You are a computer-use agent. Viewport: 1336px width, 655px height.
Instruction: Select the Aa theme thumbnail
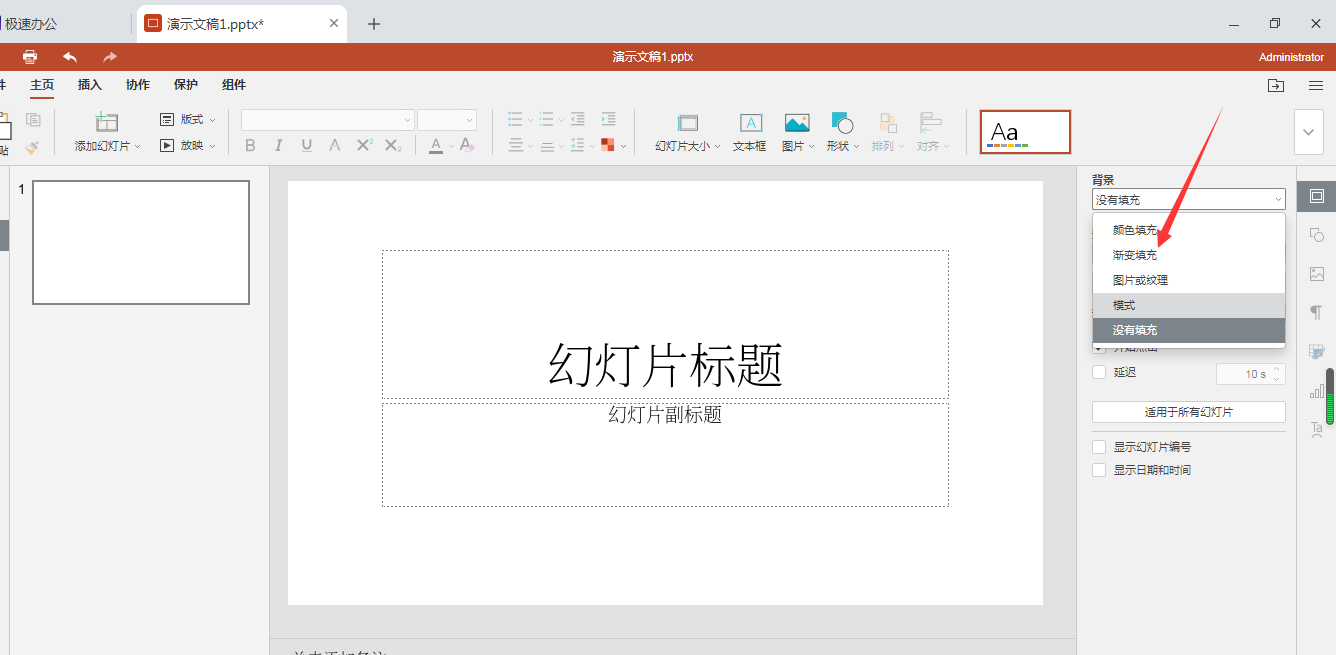pyautogui.click(x=1025, y=132)
